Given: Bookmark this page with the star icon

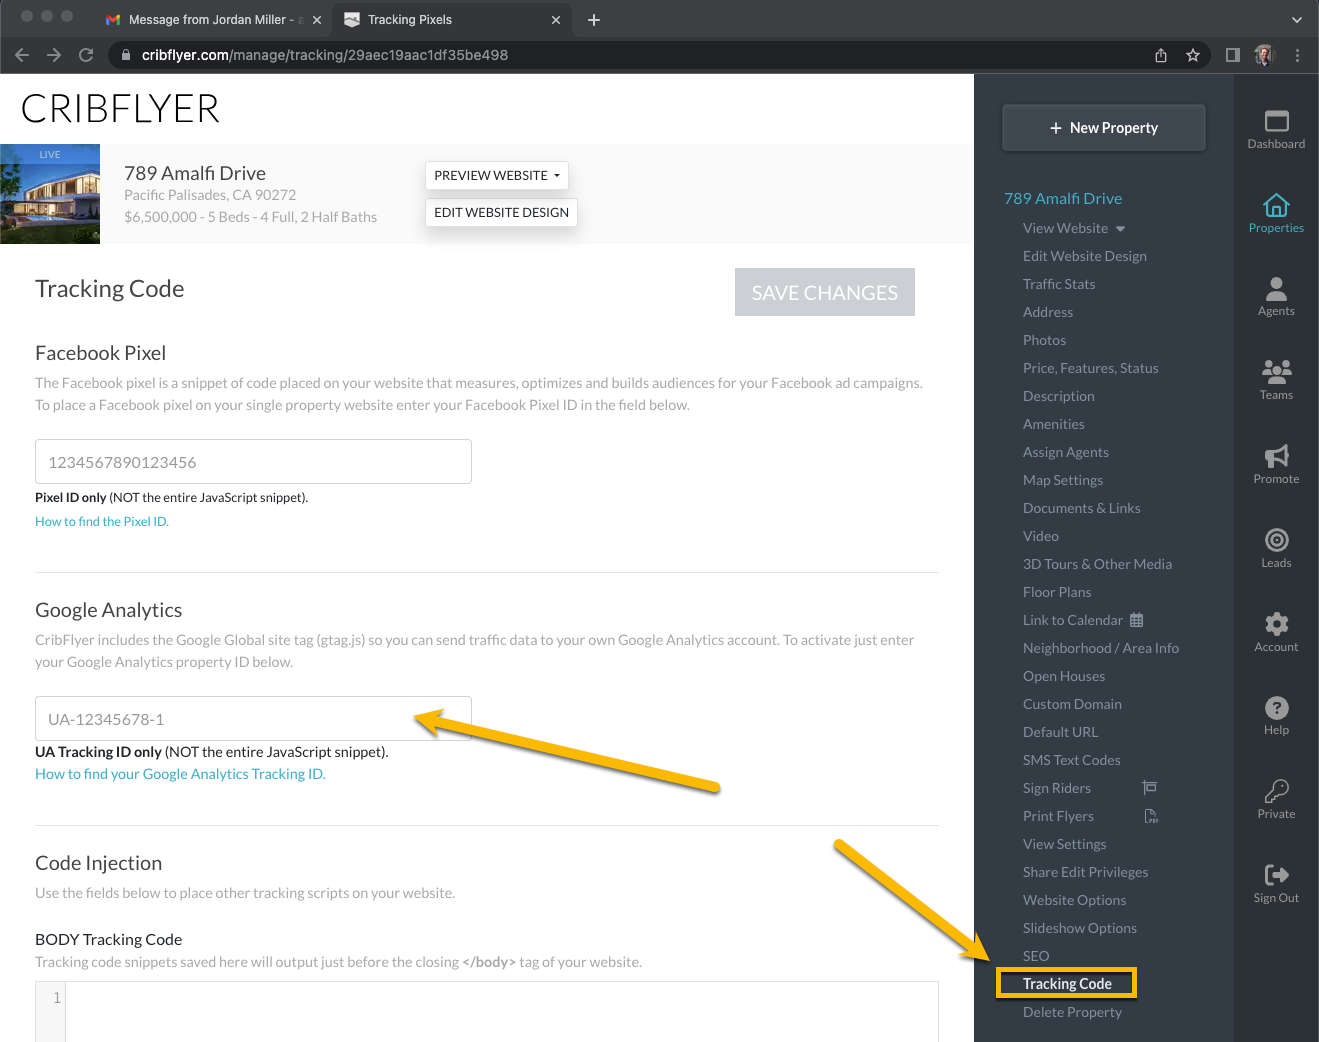Looking at the screenshot, I should 1193,55.
